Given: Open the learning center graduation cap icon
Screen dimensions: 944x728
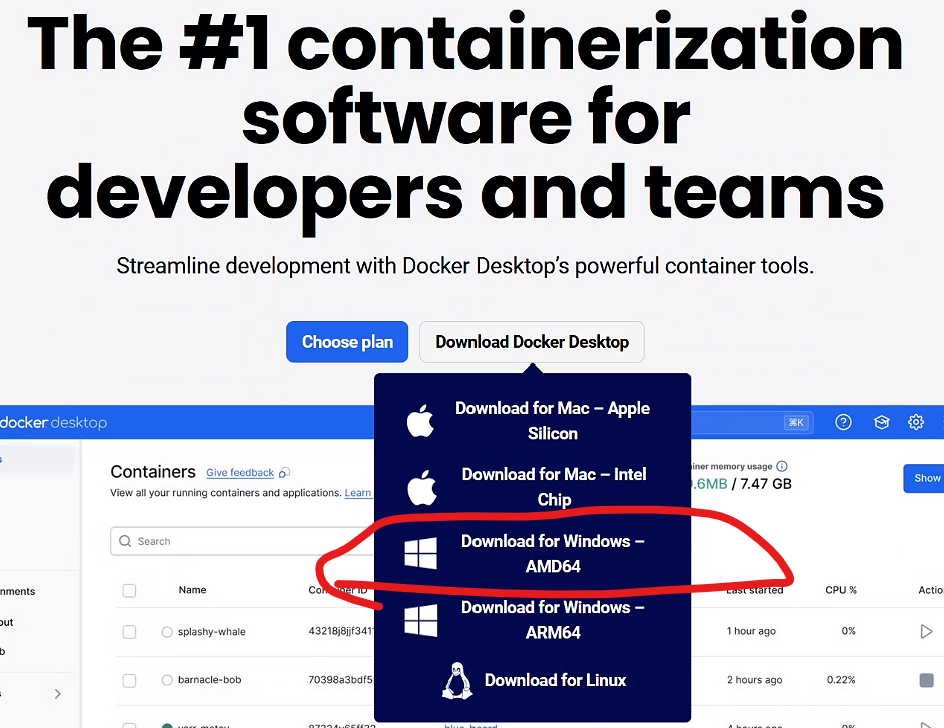Looking at the screenshot, I should point(881,422).
